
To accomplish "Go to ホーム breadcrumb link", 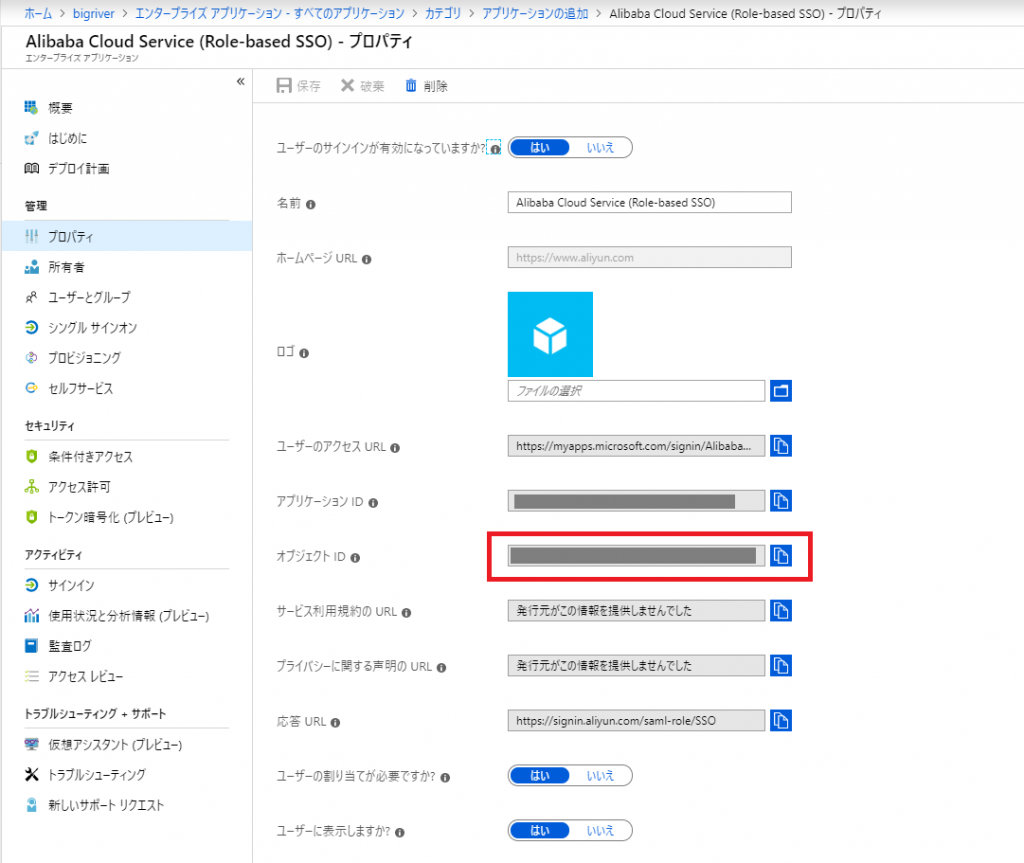I will tap(38, 13).
